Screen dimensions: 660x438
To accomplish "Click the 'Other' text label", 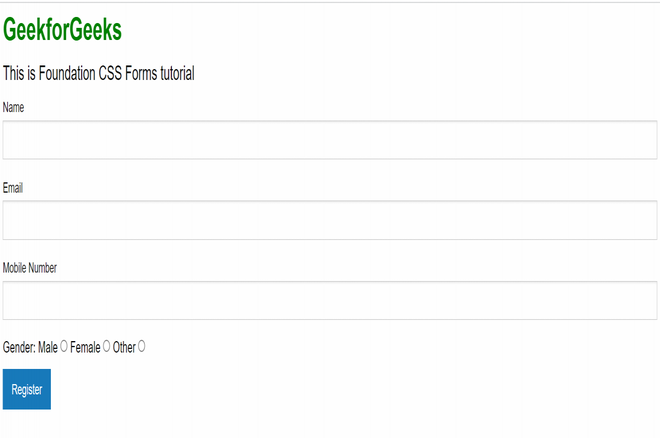I will point(123,347).
